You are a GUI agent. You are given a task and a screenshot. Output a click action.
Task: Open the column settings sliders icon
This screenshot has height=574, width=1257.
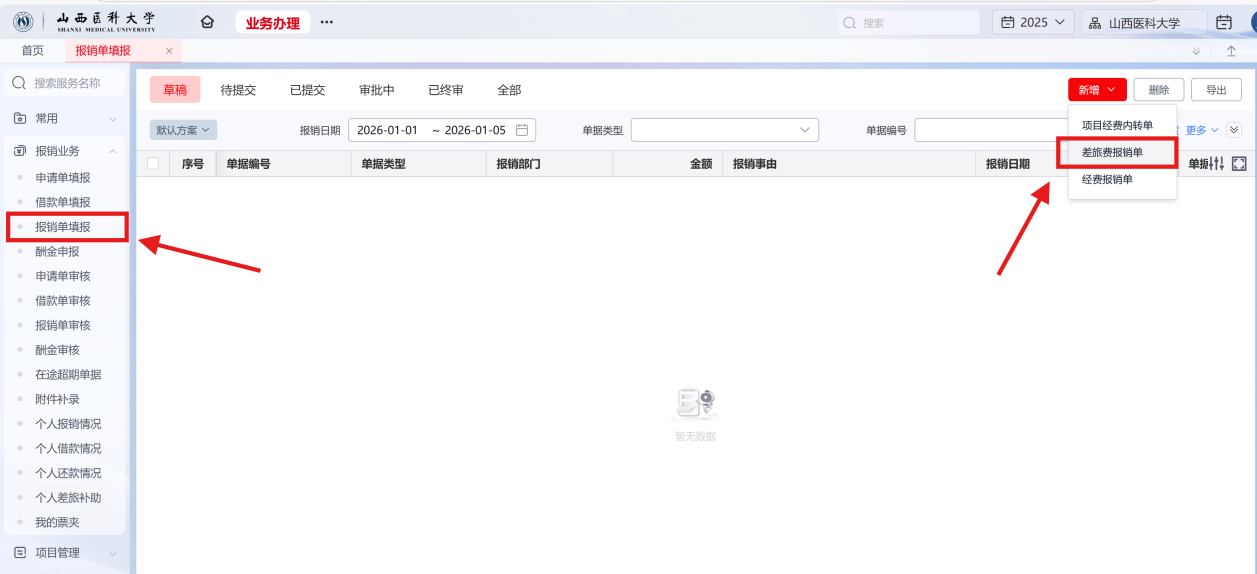point(1217,164)
